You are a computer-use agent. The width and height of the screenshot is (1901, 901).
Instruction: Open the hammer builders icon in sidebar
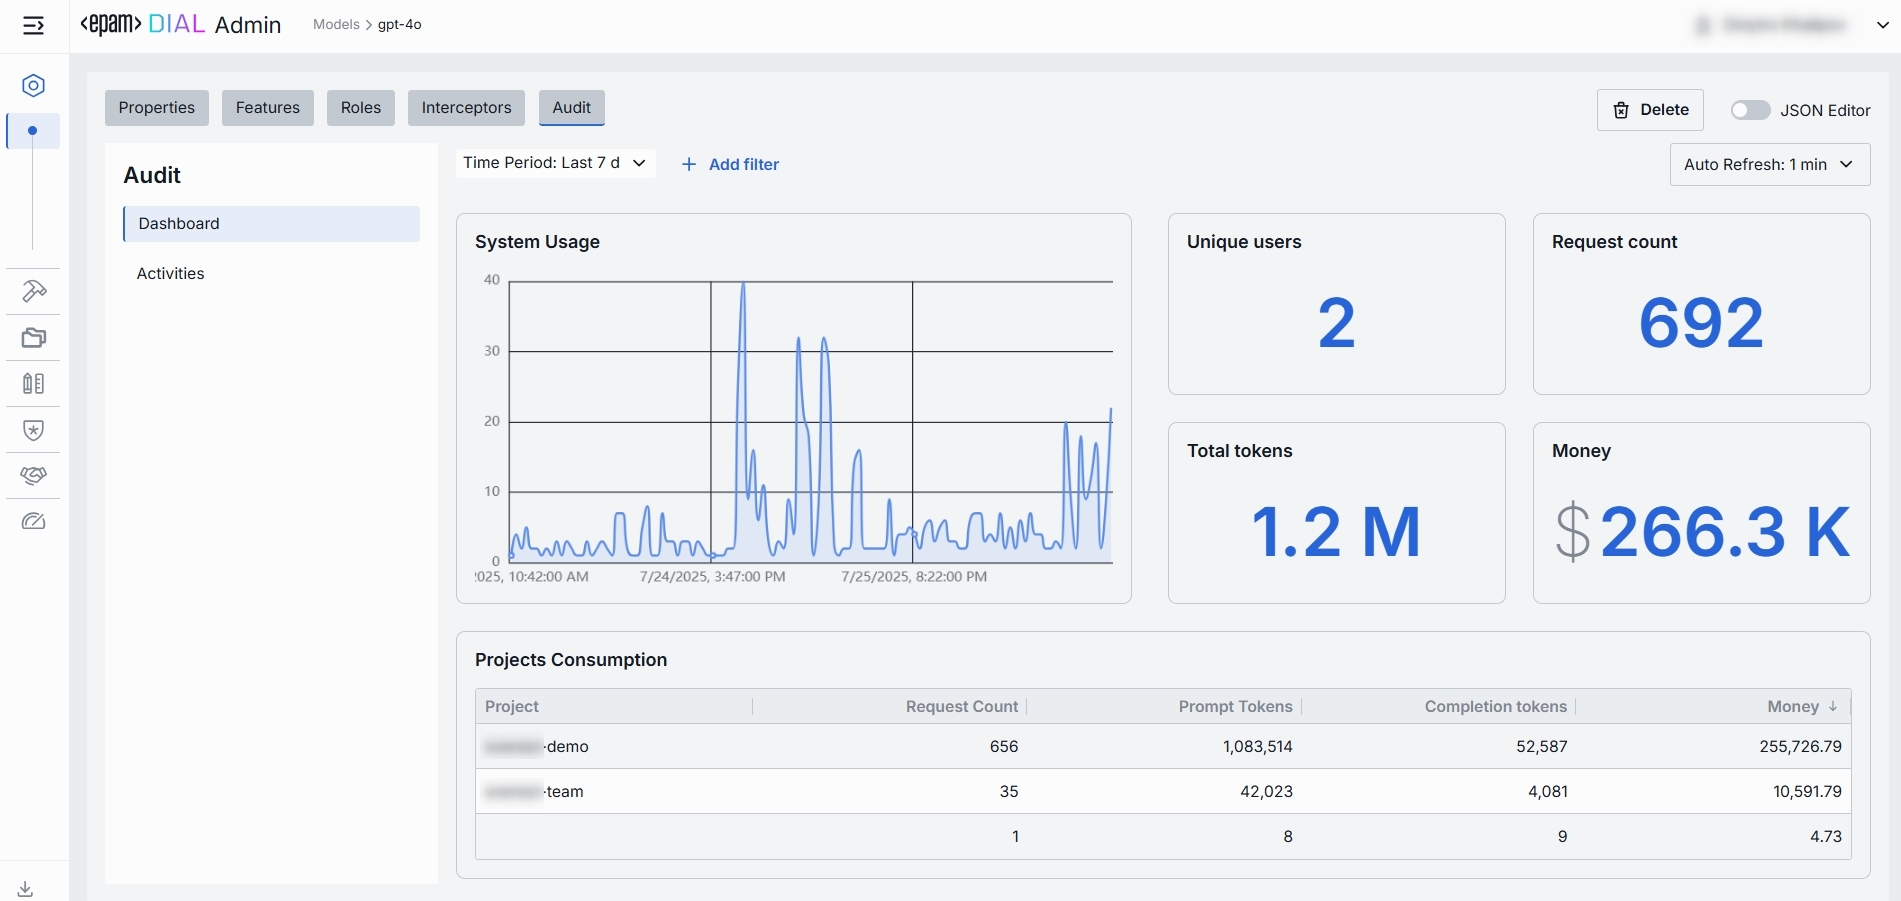[x=33, y=291]
